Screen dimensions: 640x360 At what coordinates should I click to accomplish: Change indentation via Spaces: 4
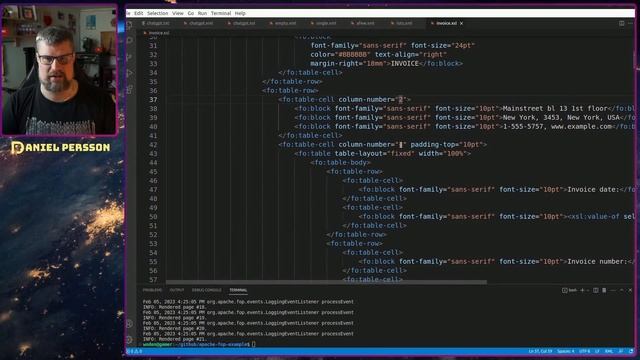pyautogui.click(x=566, y=351)
